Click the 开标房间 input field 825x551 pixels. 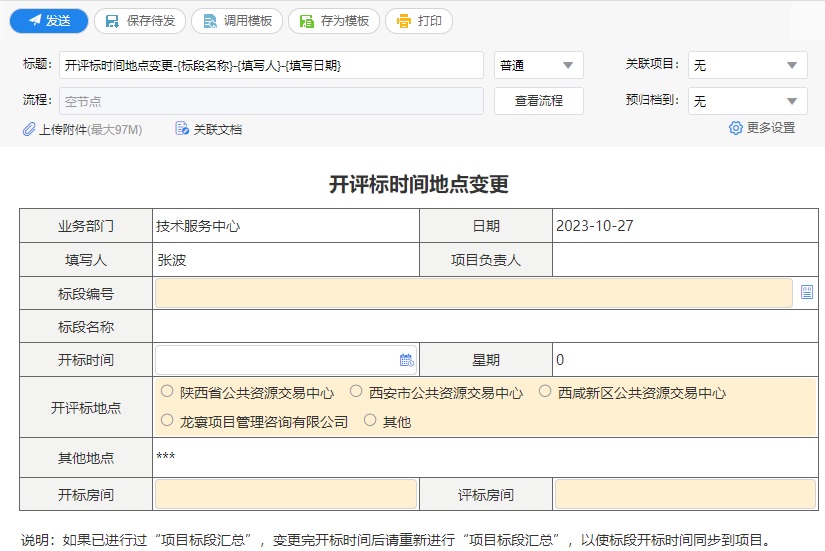click(x=286, y=494)
